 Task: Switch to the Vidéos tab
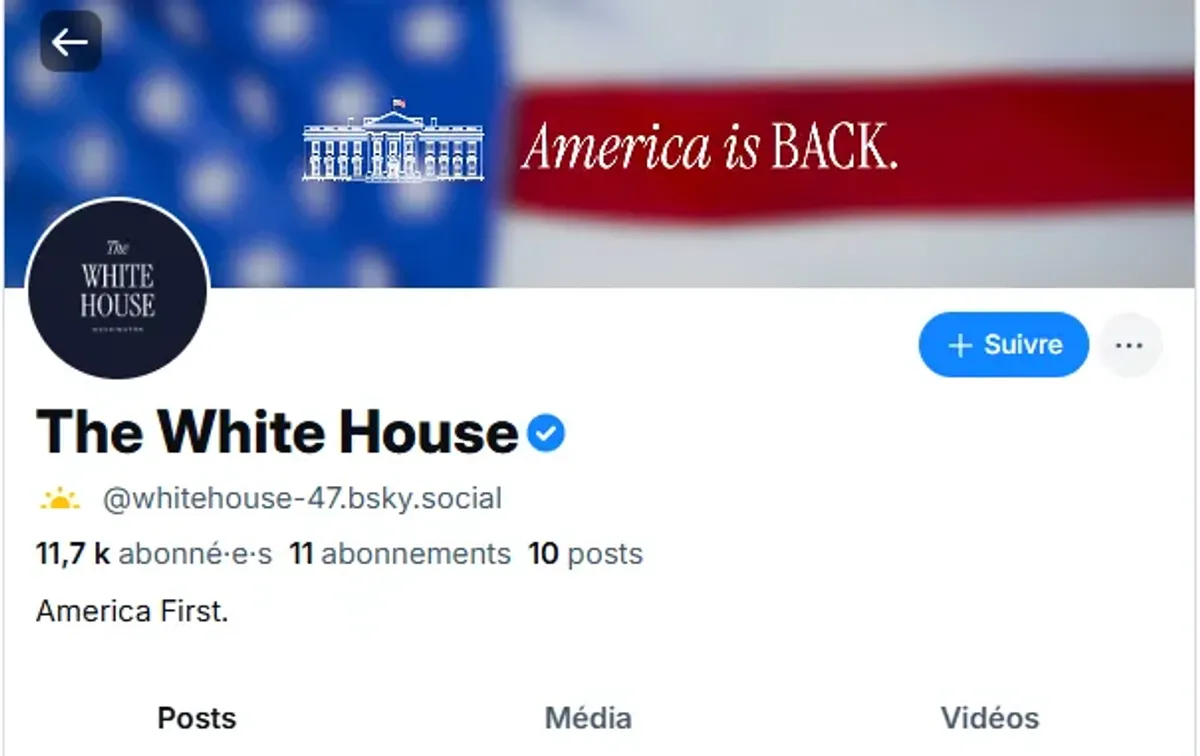[x=989, y=718]
